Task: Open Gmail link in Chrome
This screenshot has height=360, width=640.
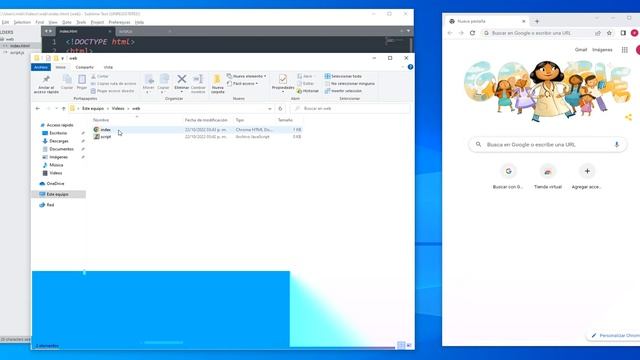Action: point(581,50)
